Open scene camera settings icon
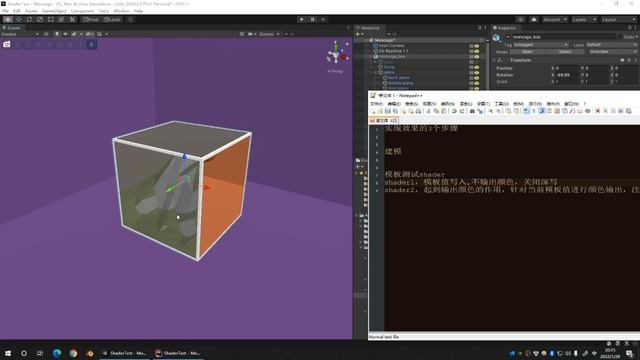Viewport: 640px width, 360px height. click(250, 34)
